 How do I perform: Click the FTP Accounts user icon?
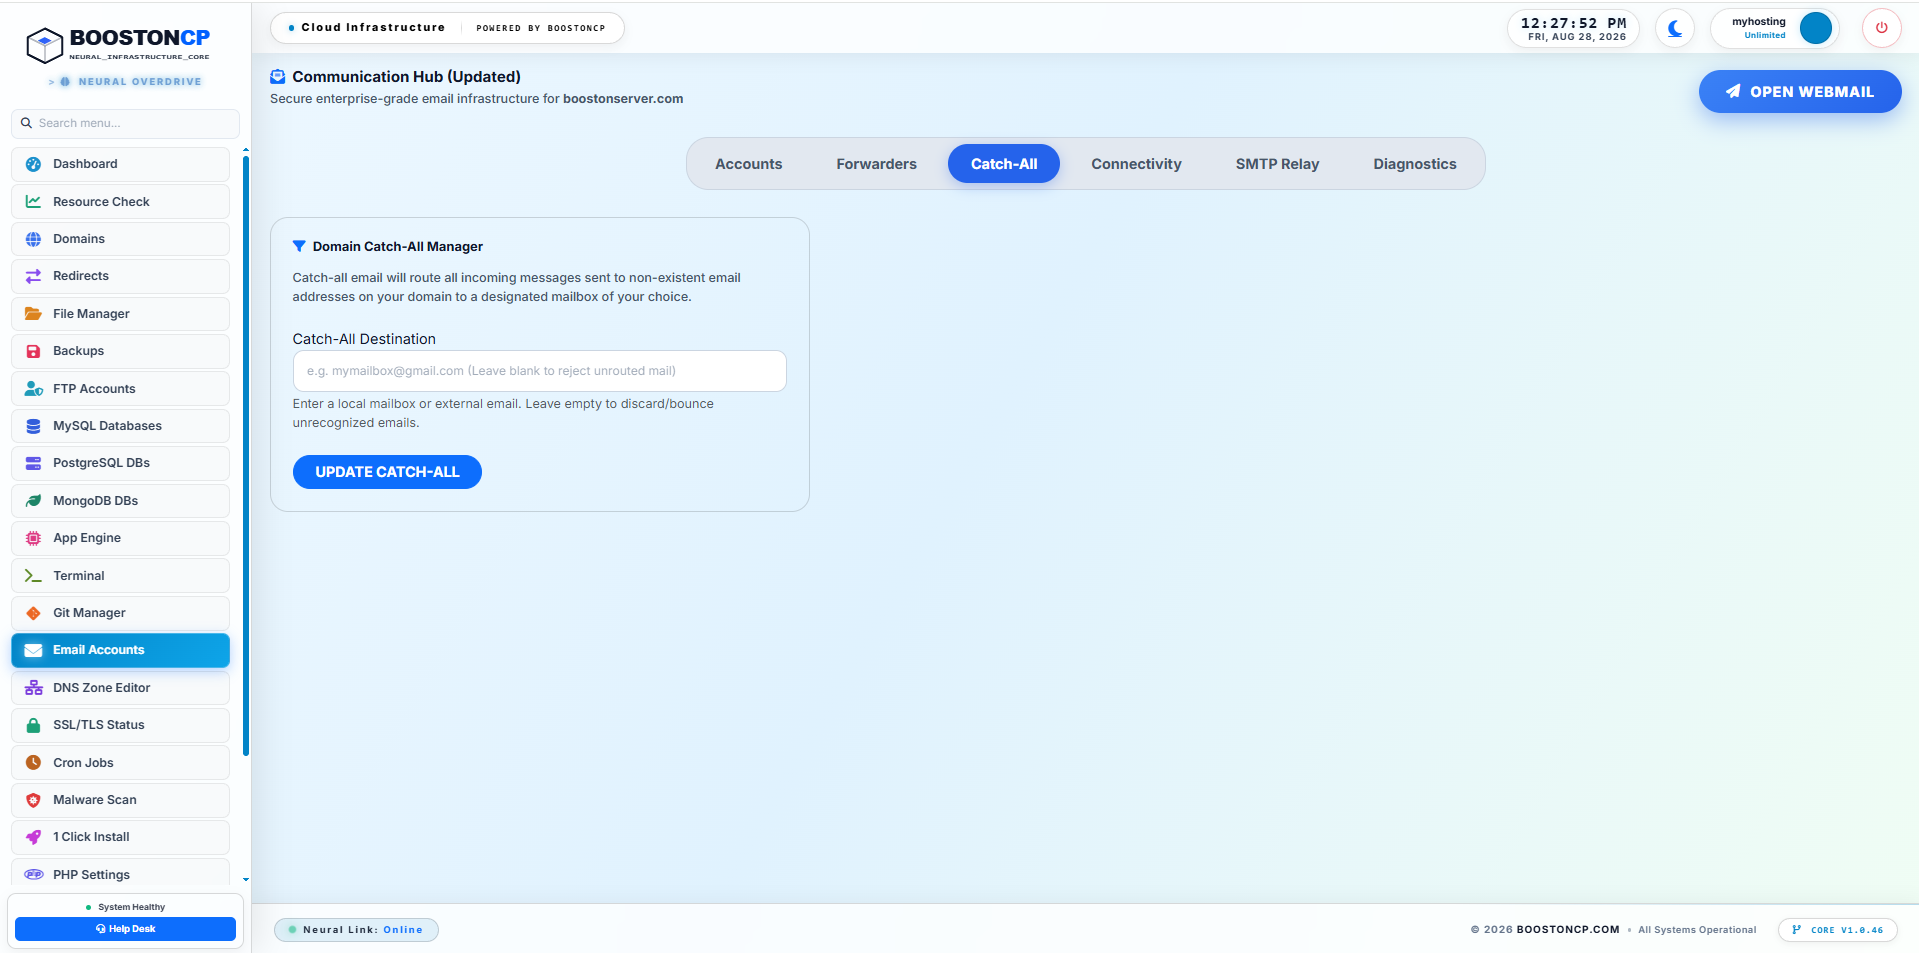(33, 389)
